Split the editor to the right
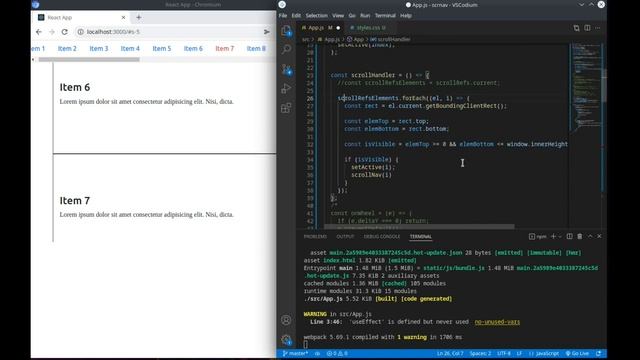This screenshot has width=640, height=360. (x=587, y=28)
